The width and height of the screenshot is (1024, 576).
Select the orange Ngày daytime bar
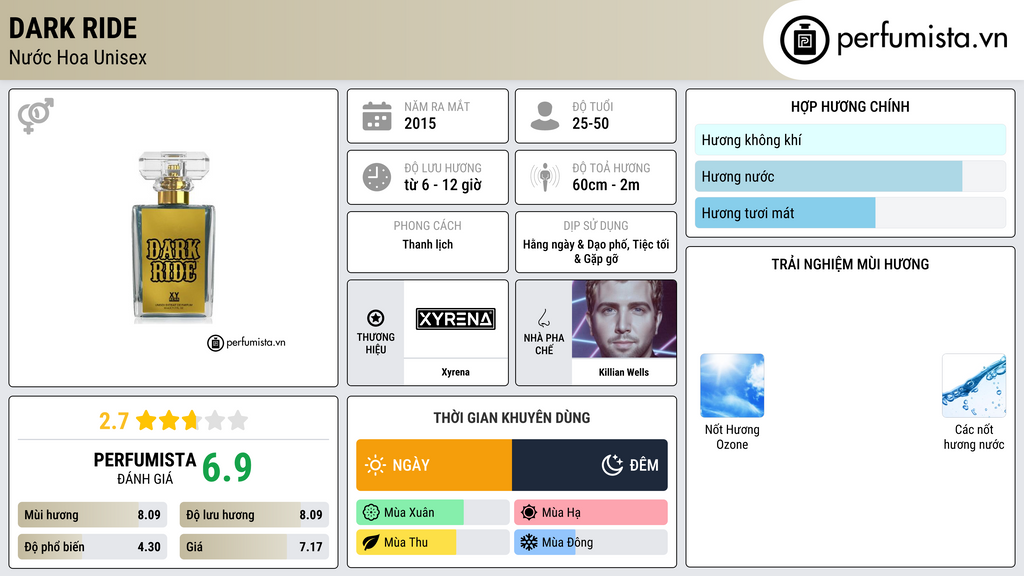(434, 465)
